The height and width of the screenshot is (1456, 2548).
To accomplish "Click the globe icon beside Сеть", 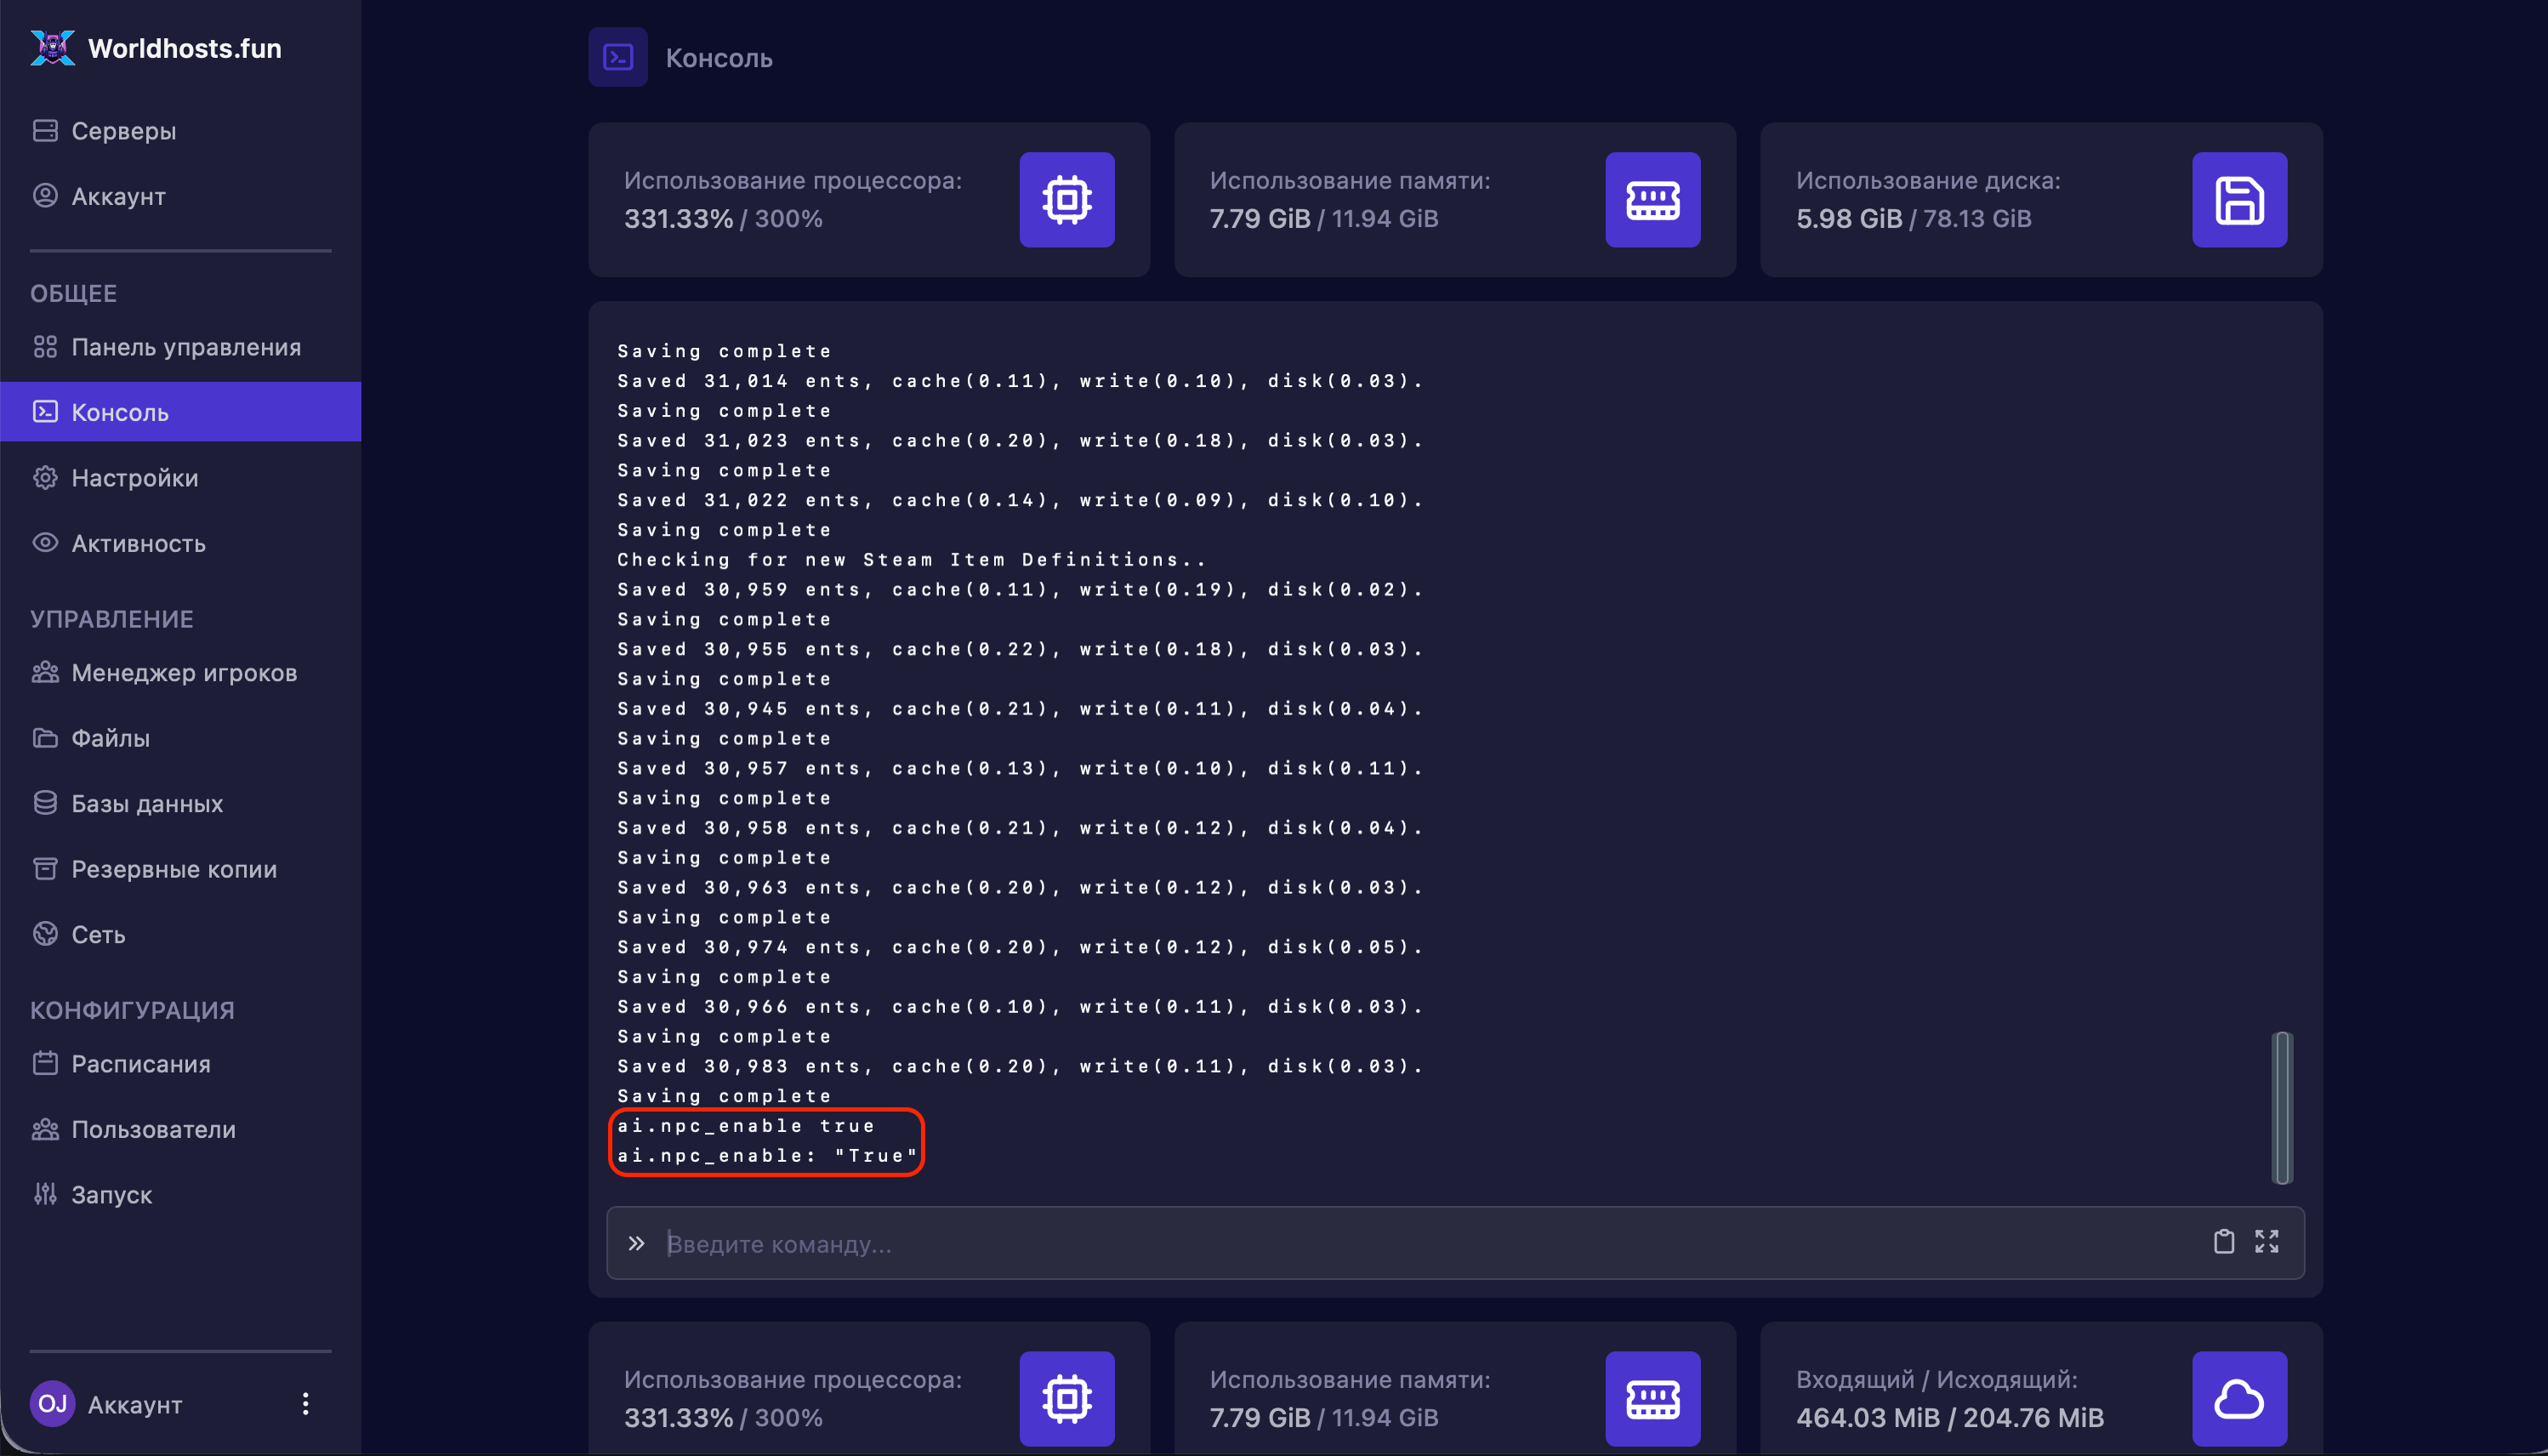I will pos(45,933).
